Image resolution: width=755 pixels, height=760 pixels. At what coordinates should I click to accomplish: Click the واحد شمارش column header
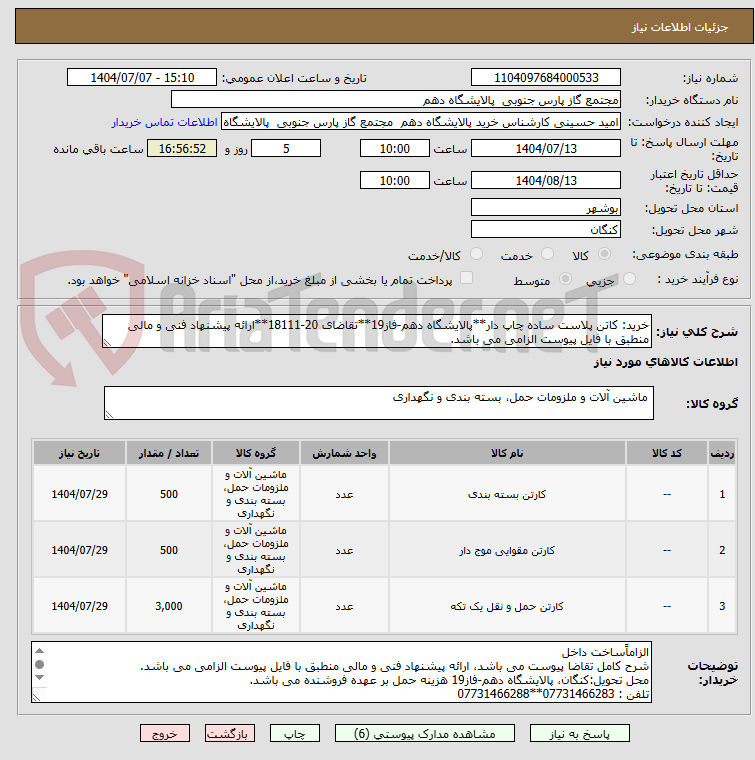(344, 453)
